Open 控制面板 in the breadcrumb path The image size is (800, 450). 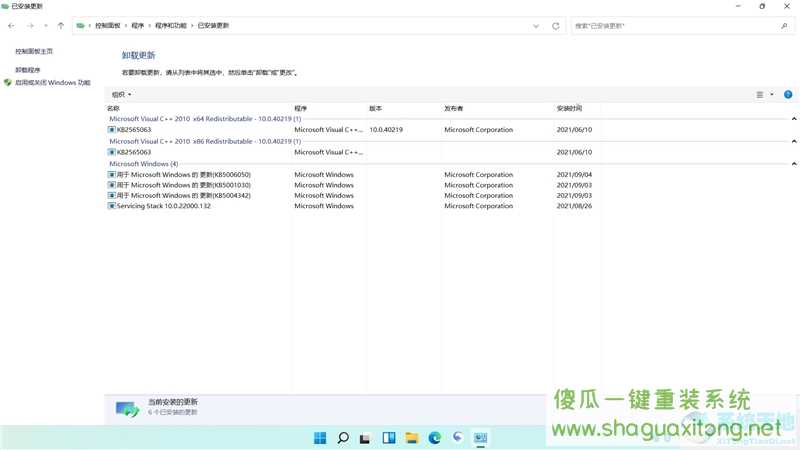click(108, 26)
